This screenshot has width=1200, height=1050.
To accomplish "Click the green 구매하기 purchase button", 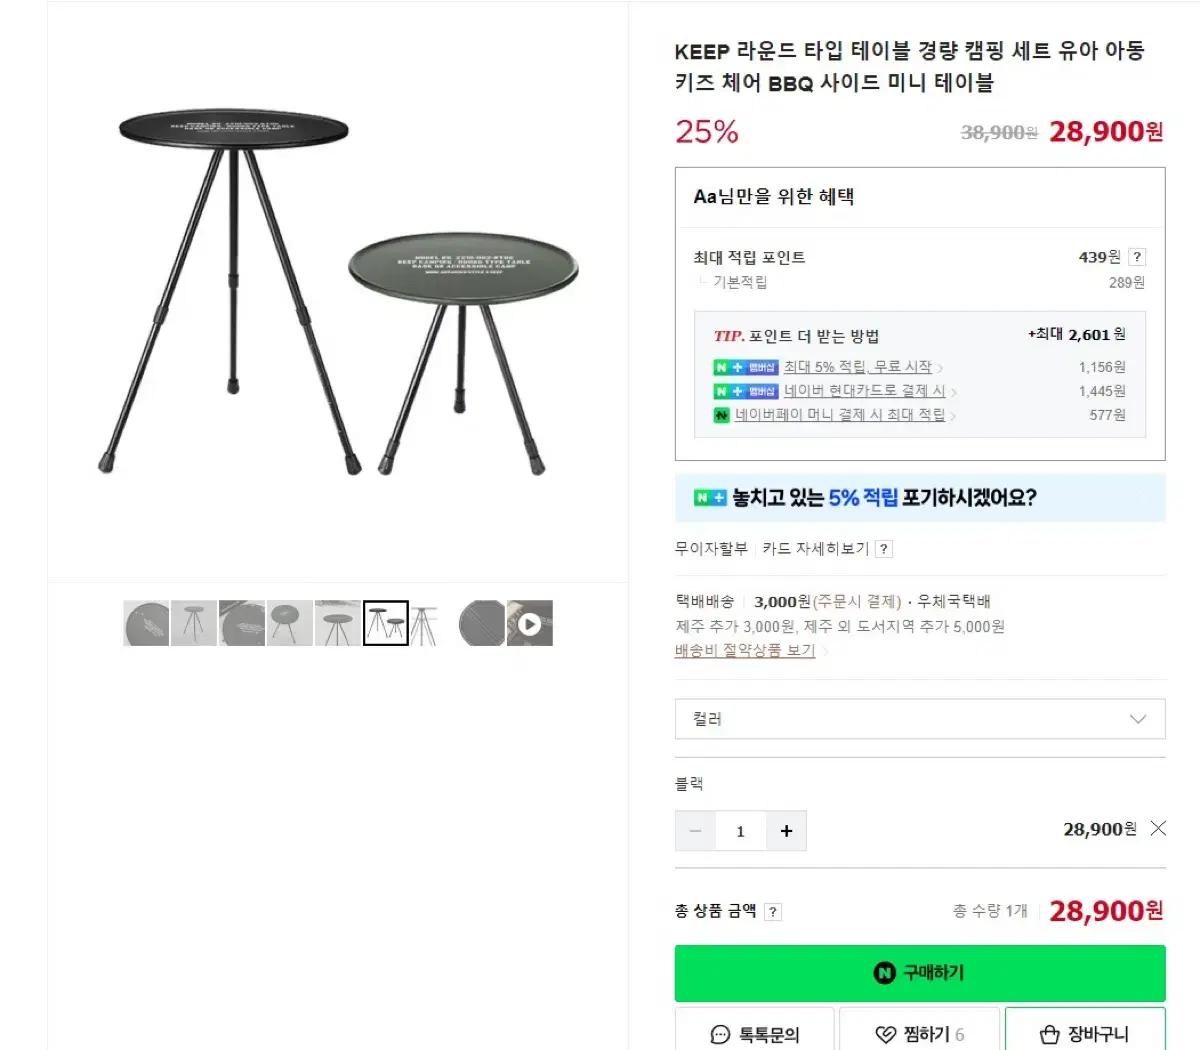I will [919, 972].
